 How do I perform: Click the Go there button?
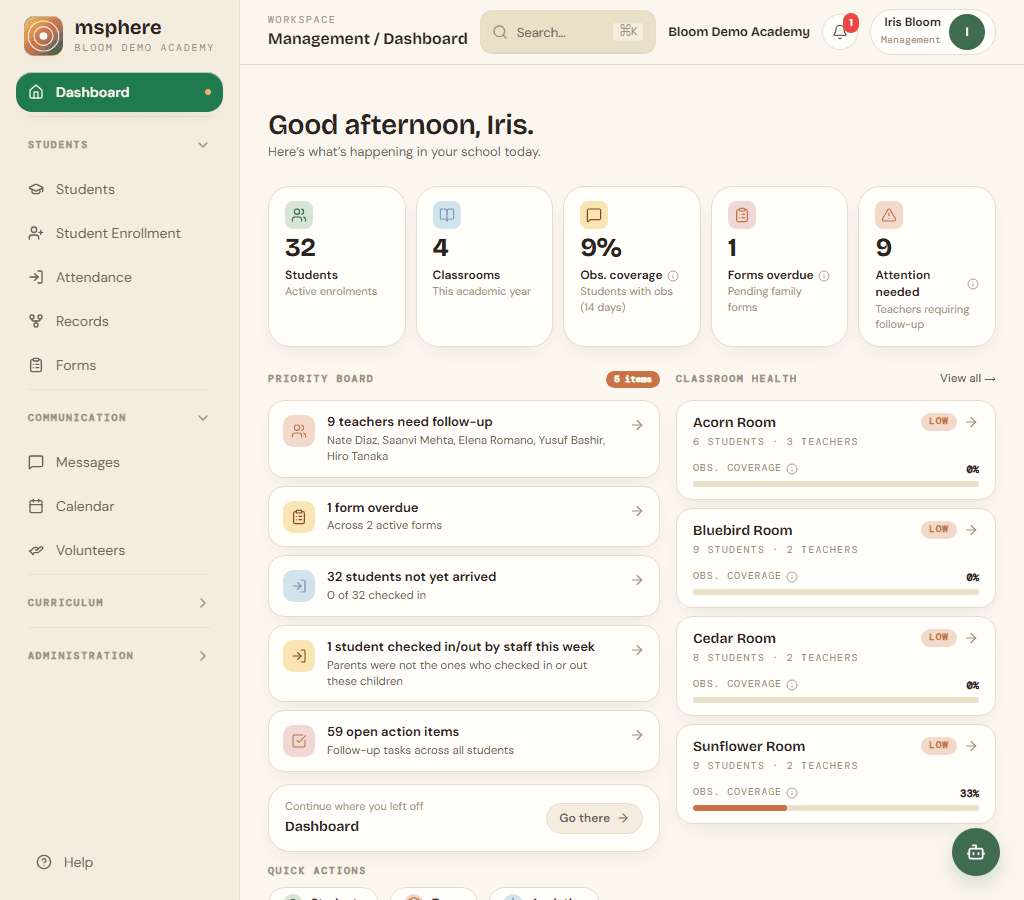(x=594, y=818)
